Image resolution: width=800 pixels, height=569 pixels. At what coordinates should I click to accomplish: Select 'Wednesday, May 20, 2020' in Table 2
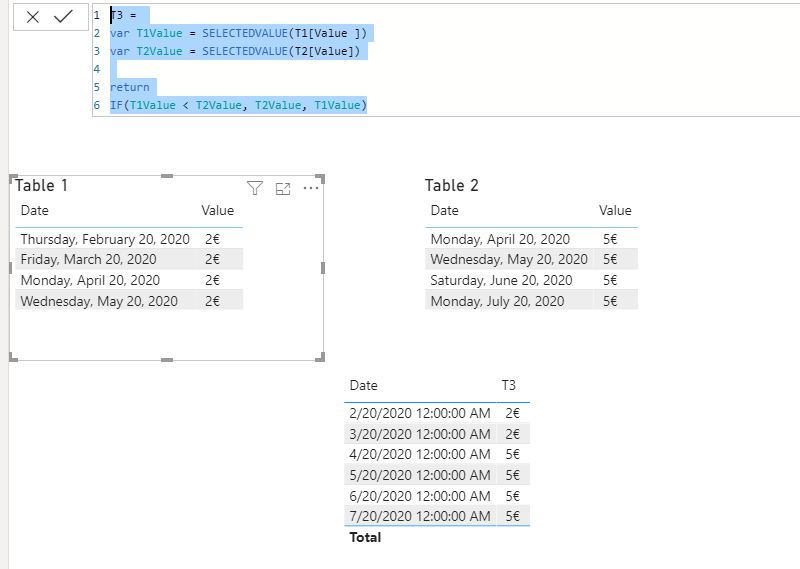coord(531,259)
